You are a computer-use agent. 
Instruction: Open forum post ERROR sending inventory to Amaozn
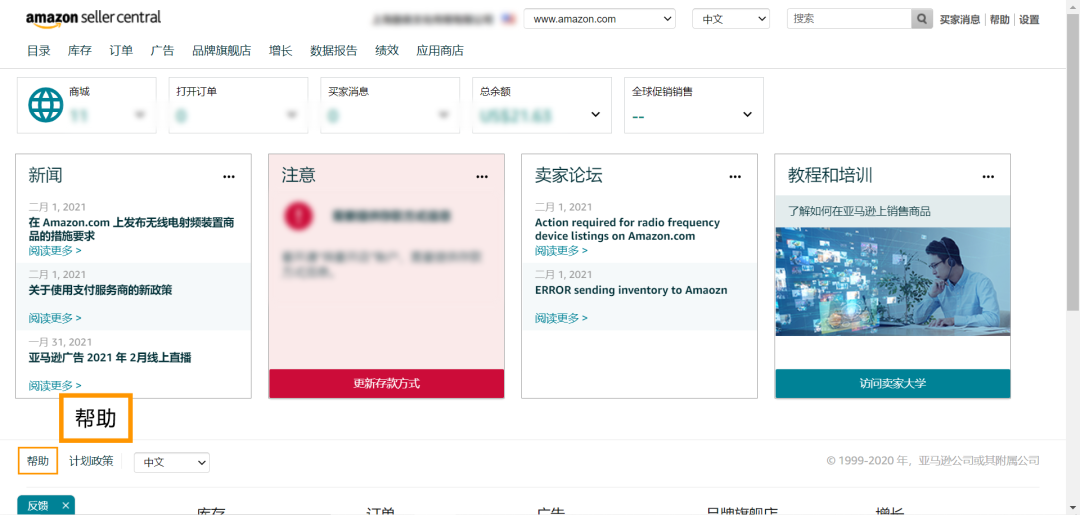coord(631,290)
